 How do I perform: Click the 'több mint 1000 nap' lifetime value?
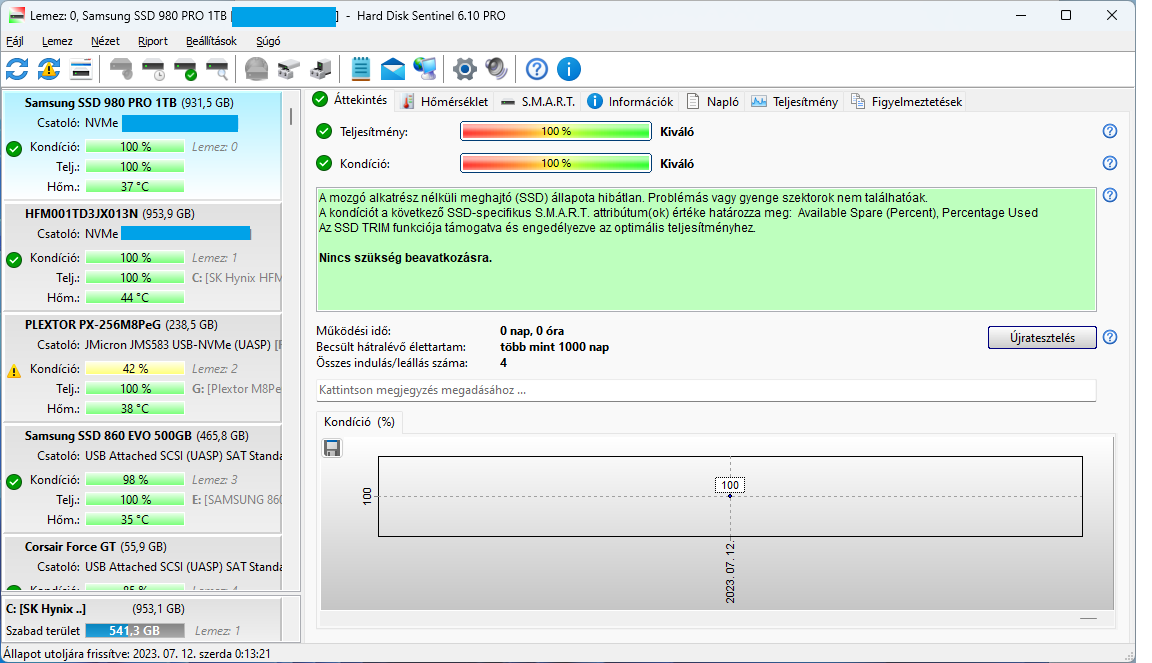click(555, 347)
